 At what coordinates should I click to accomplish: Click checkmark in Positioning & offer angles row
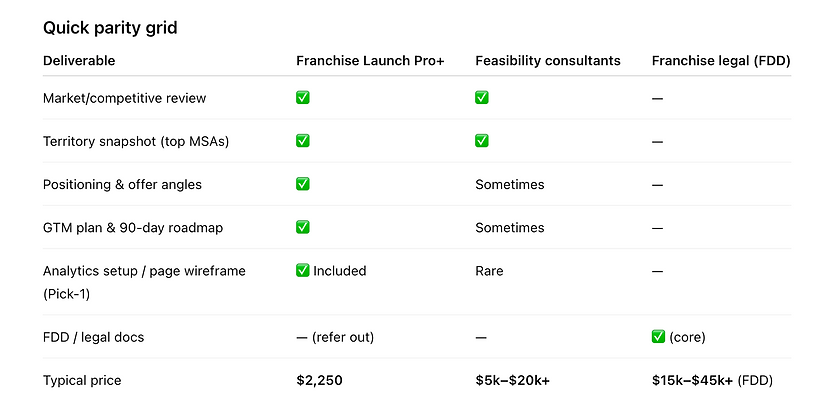[x=303, y=184]
